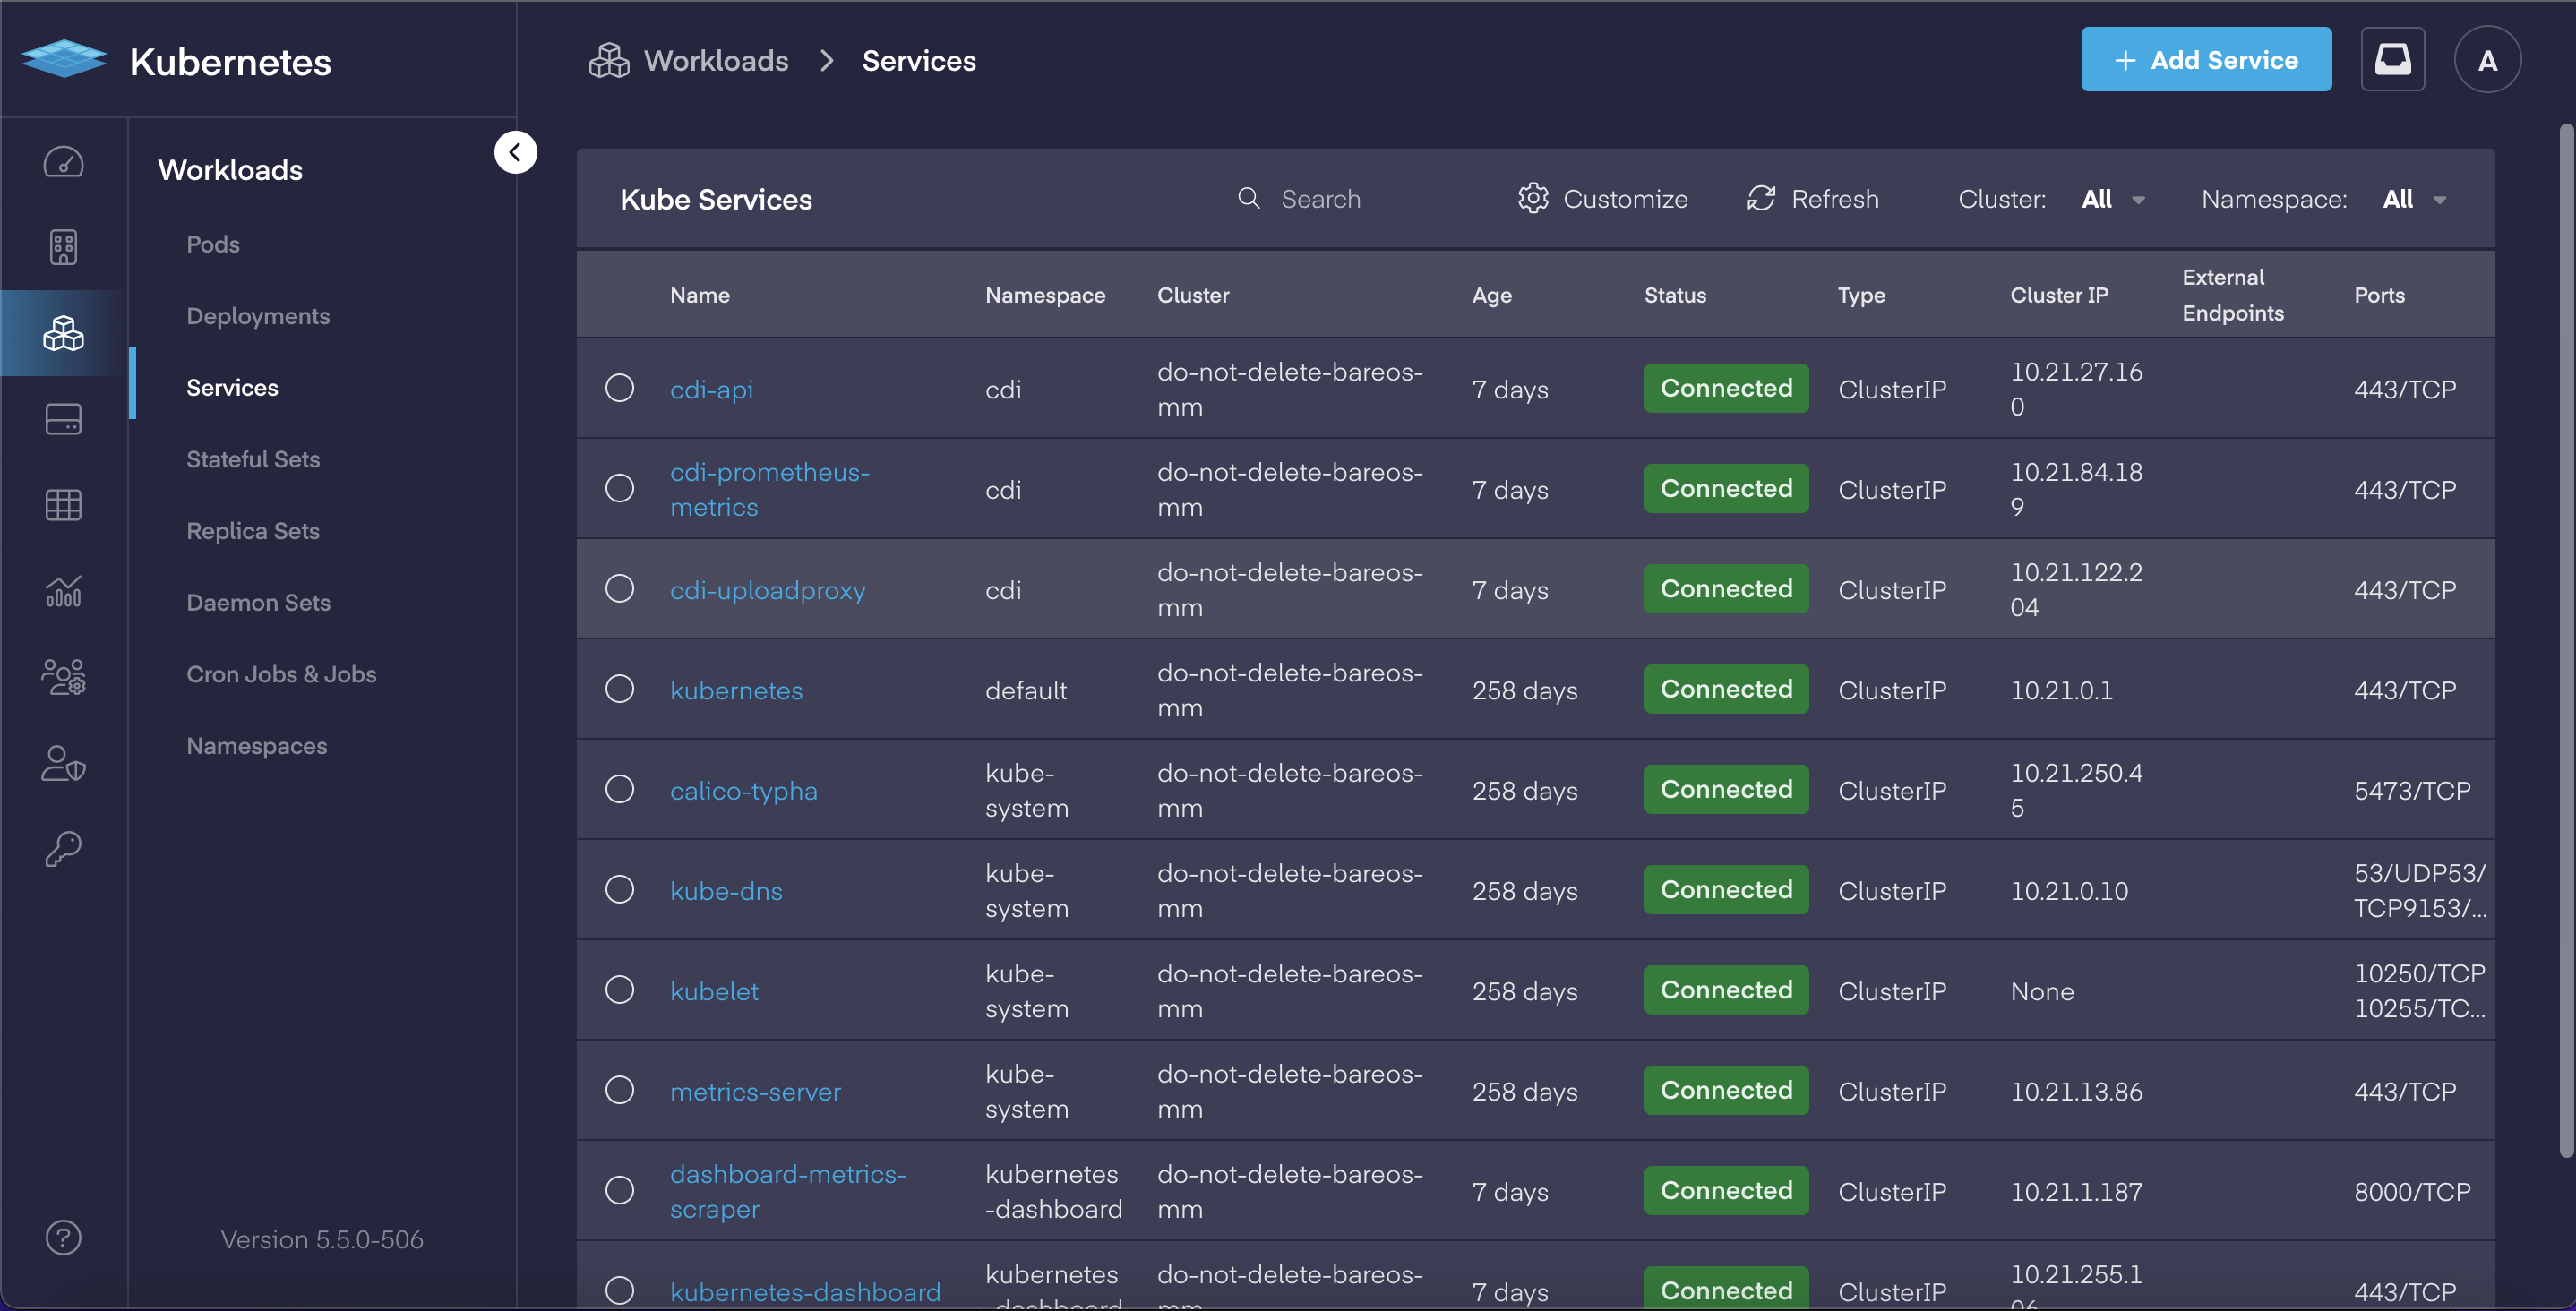Open the user avatar A menu
The image size is (2576, 1311).
pos(2487,59)
